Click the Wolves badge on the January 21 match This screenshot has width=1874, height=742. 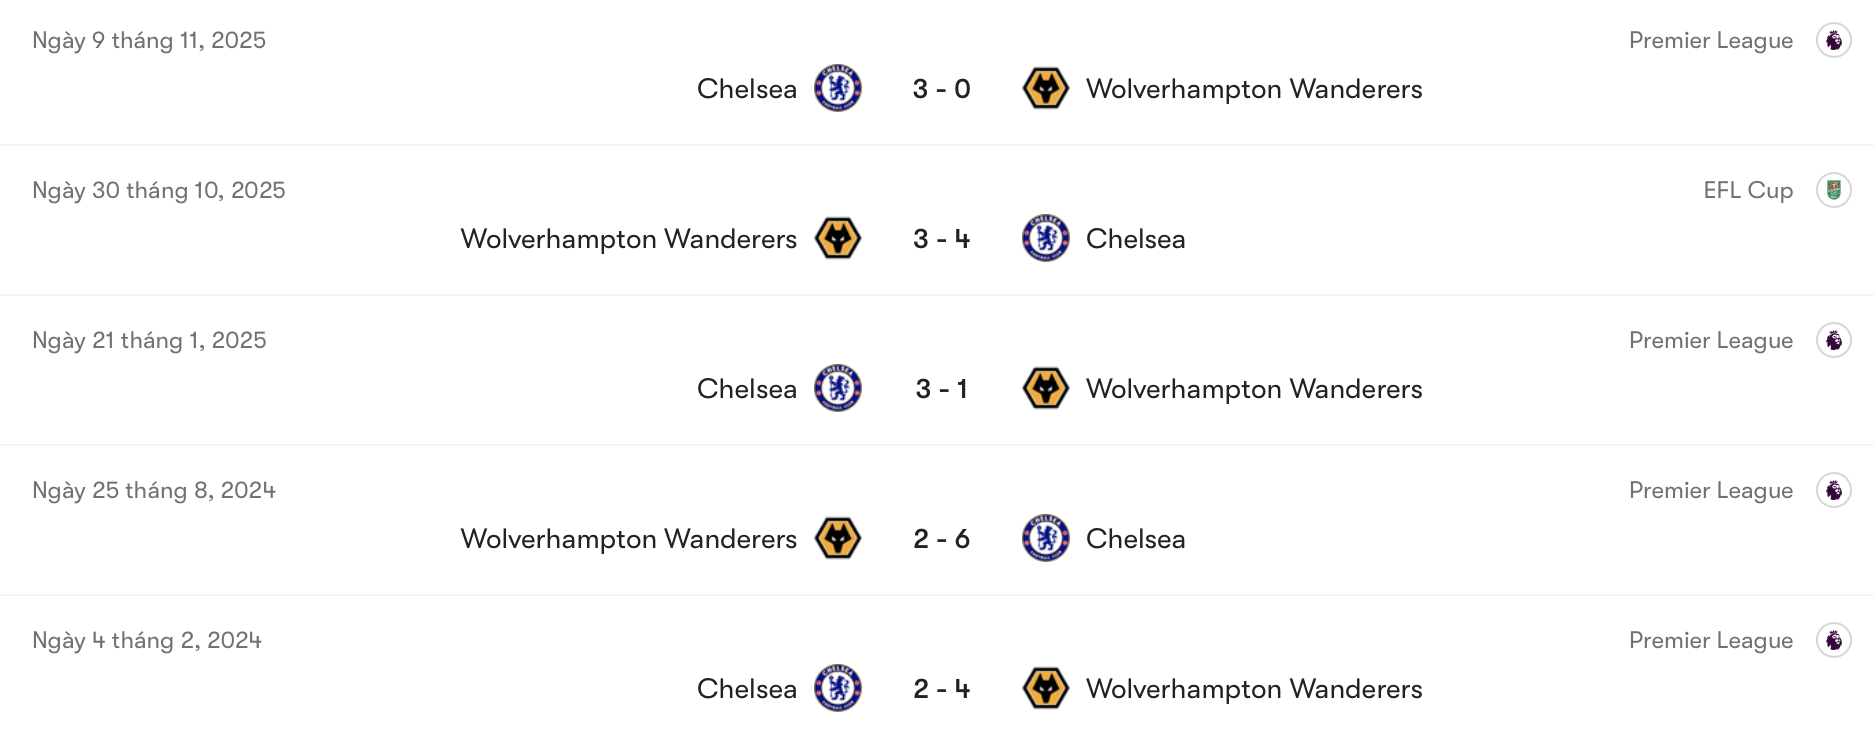(1046, 388)
